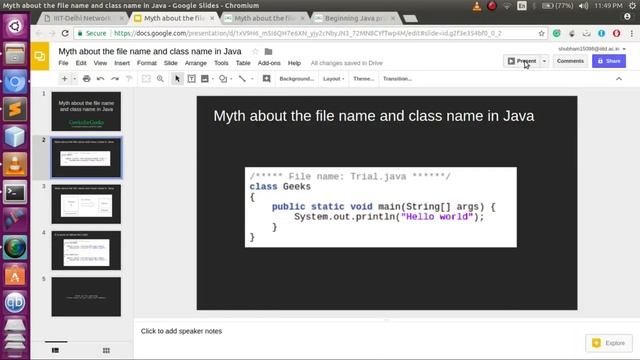640x360 pixels.
Task: Click the Comments button
Action: point(570,61)
